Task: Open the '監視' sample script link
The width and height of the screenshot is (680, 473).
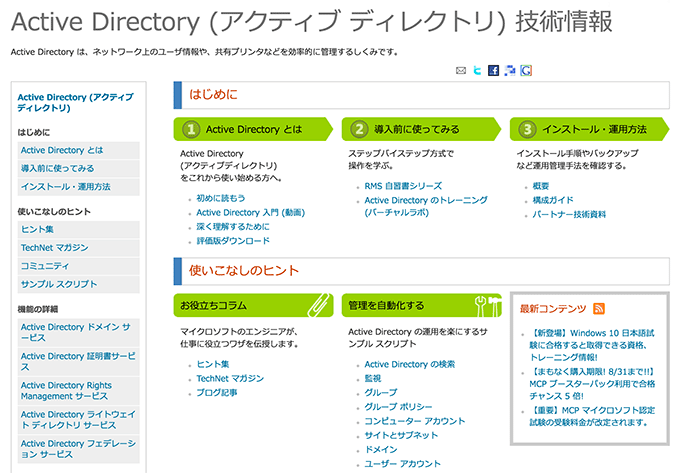Action: pos(373,378)
